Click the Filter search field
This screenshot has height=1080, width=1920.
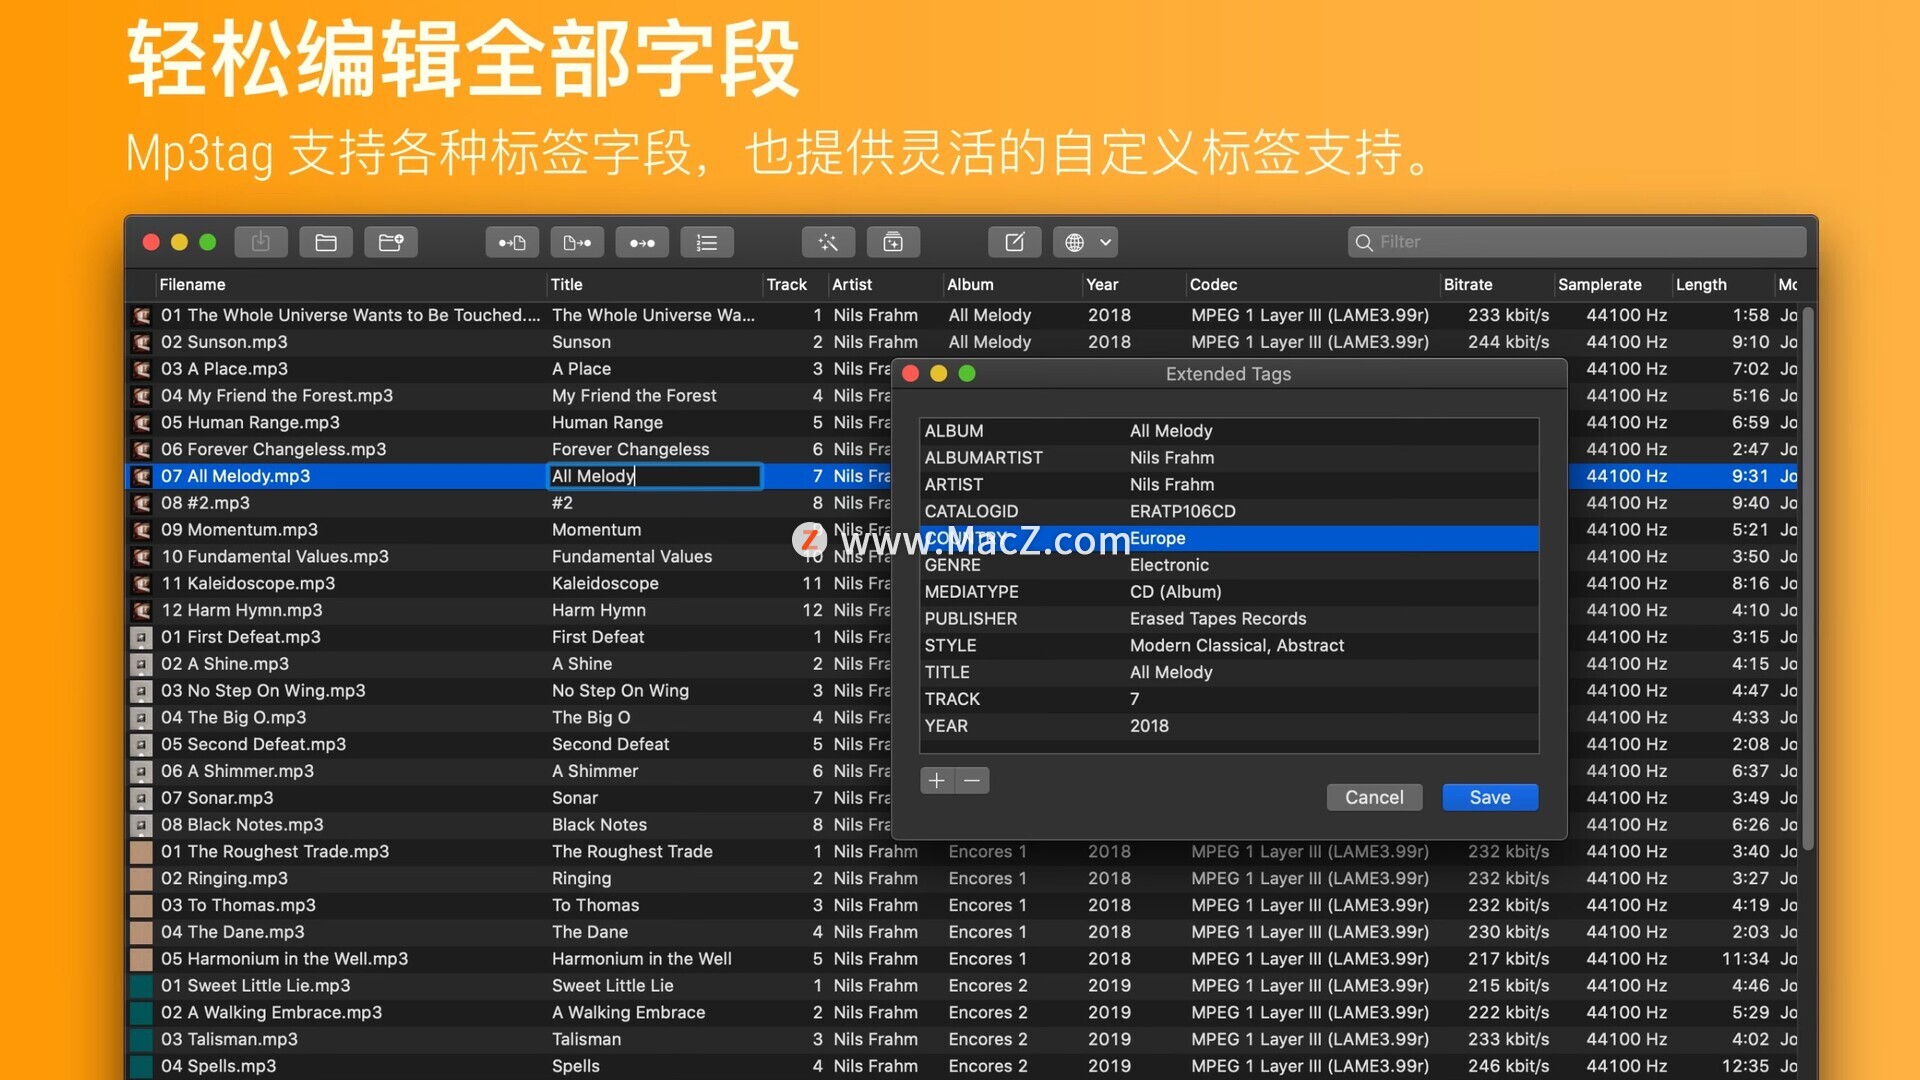1577,242
